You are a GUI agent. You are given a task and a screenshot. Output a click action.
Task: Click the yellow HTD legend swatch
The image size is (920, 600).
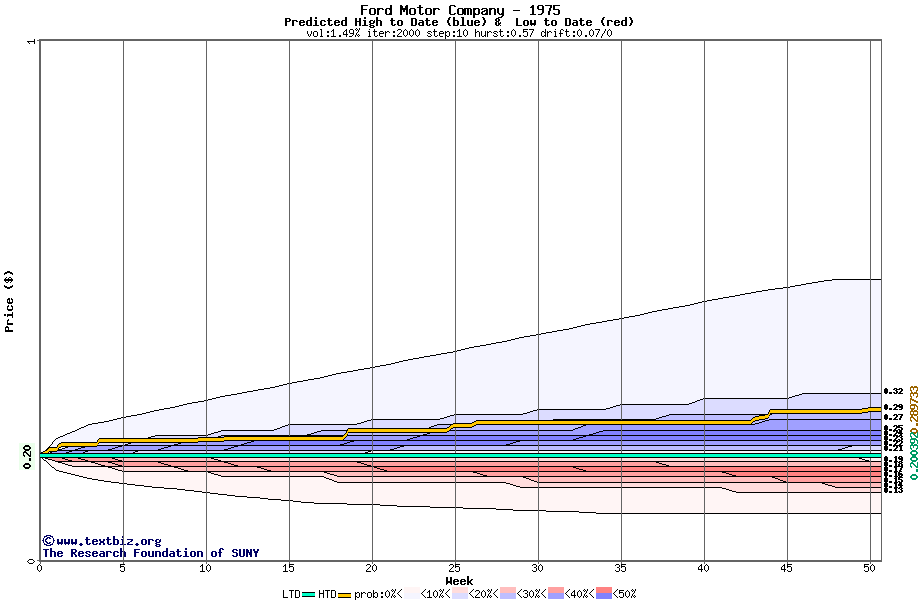pyautogui.click(x=344, y=595)
